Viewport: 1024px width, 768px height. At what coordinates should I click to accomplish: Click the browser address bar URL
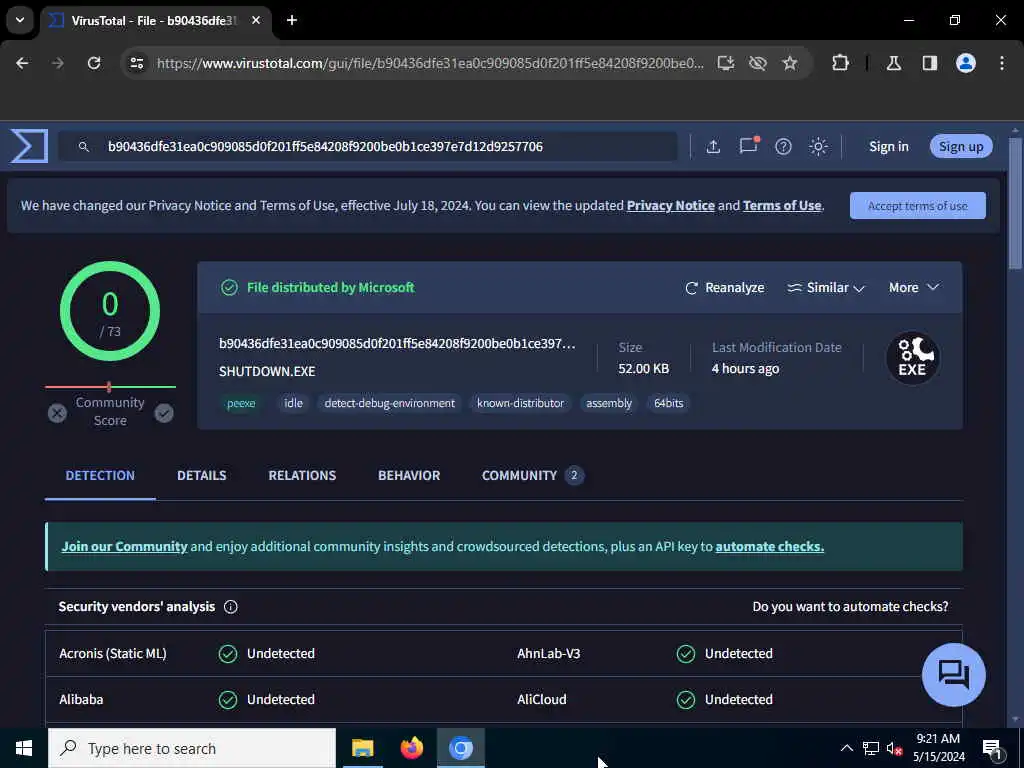click(x=430, y=63)
